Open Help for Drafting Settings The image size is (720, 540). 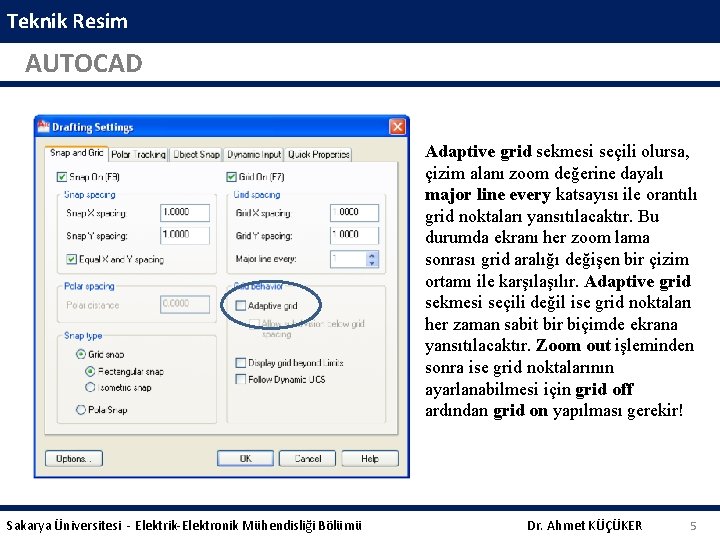coord(370,458)
